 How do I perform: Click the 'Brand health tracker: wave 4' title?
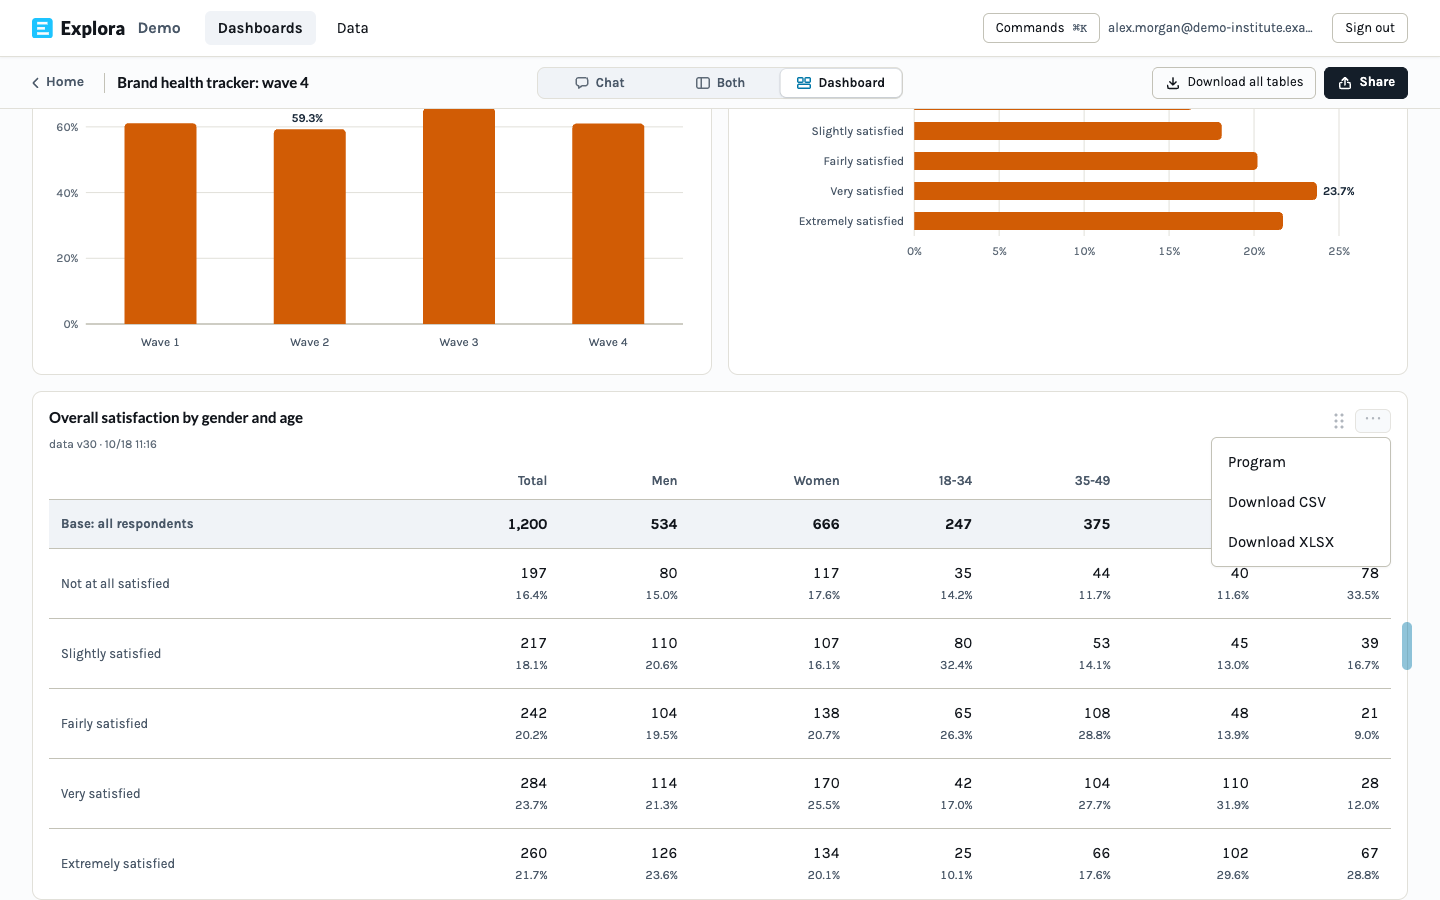213,83
